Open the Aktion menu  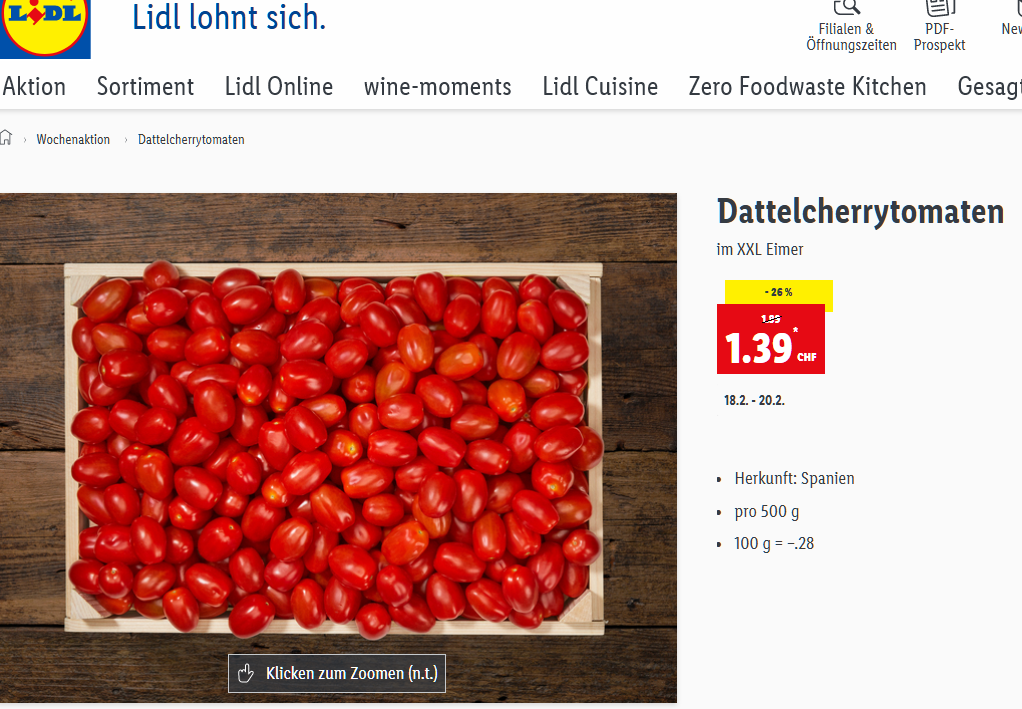pos(34,87)
